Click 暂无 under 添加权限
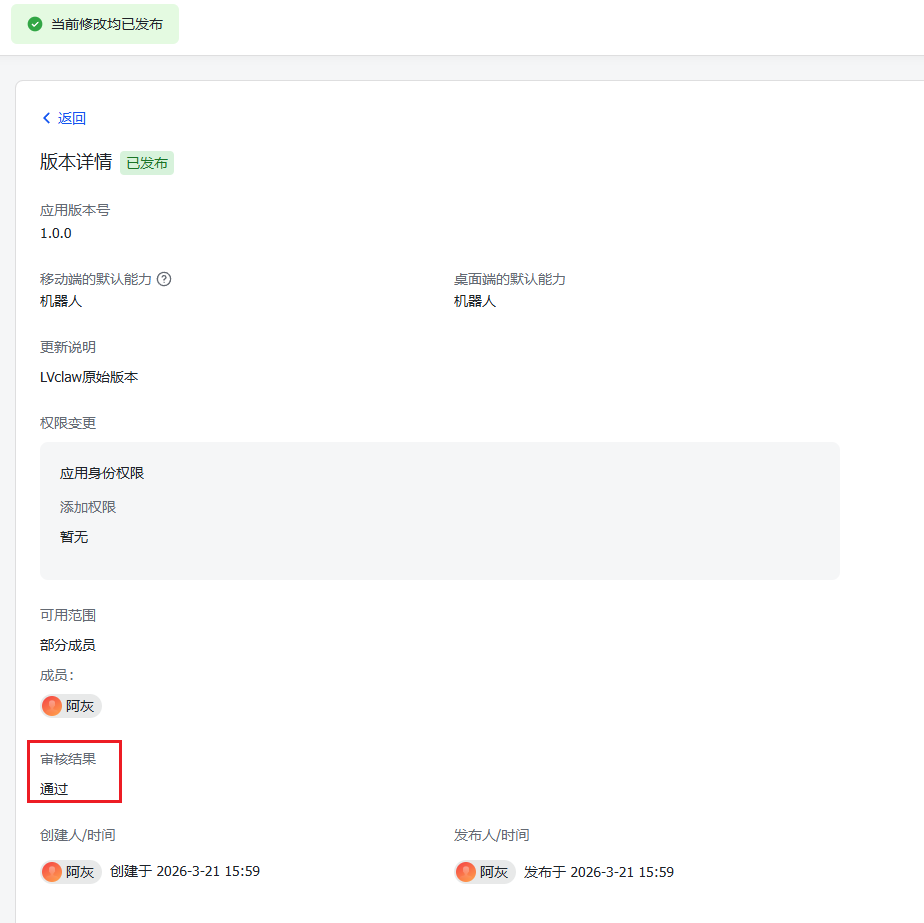The width and height of the screenshot is (924, 923). click(74, 537)
